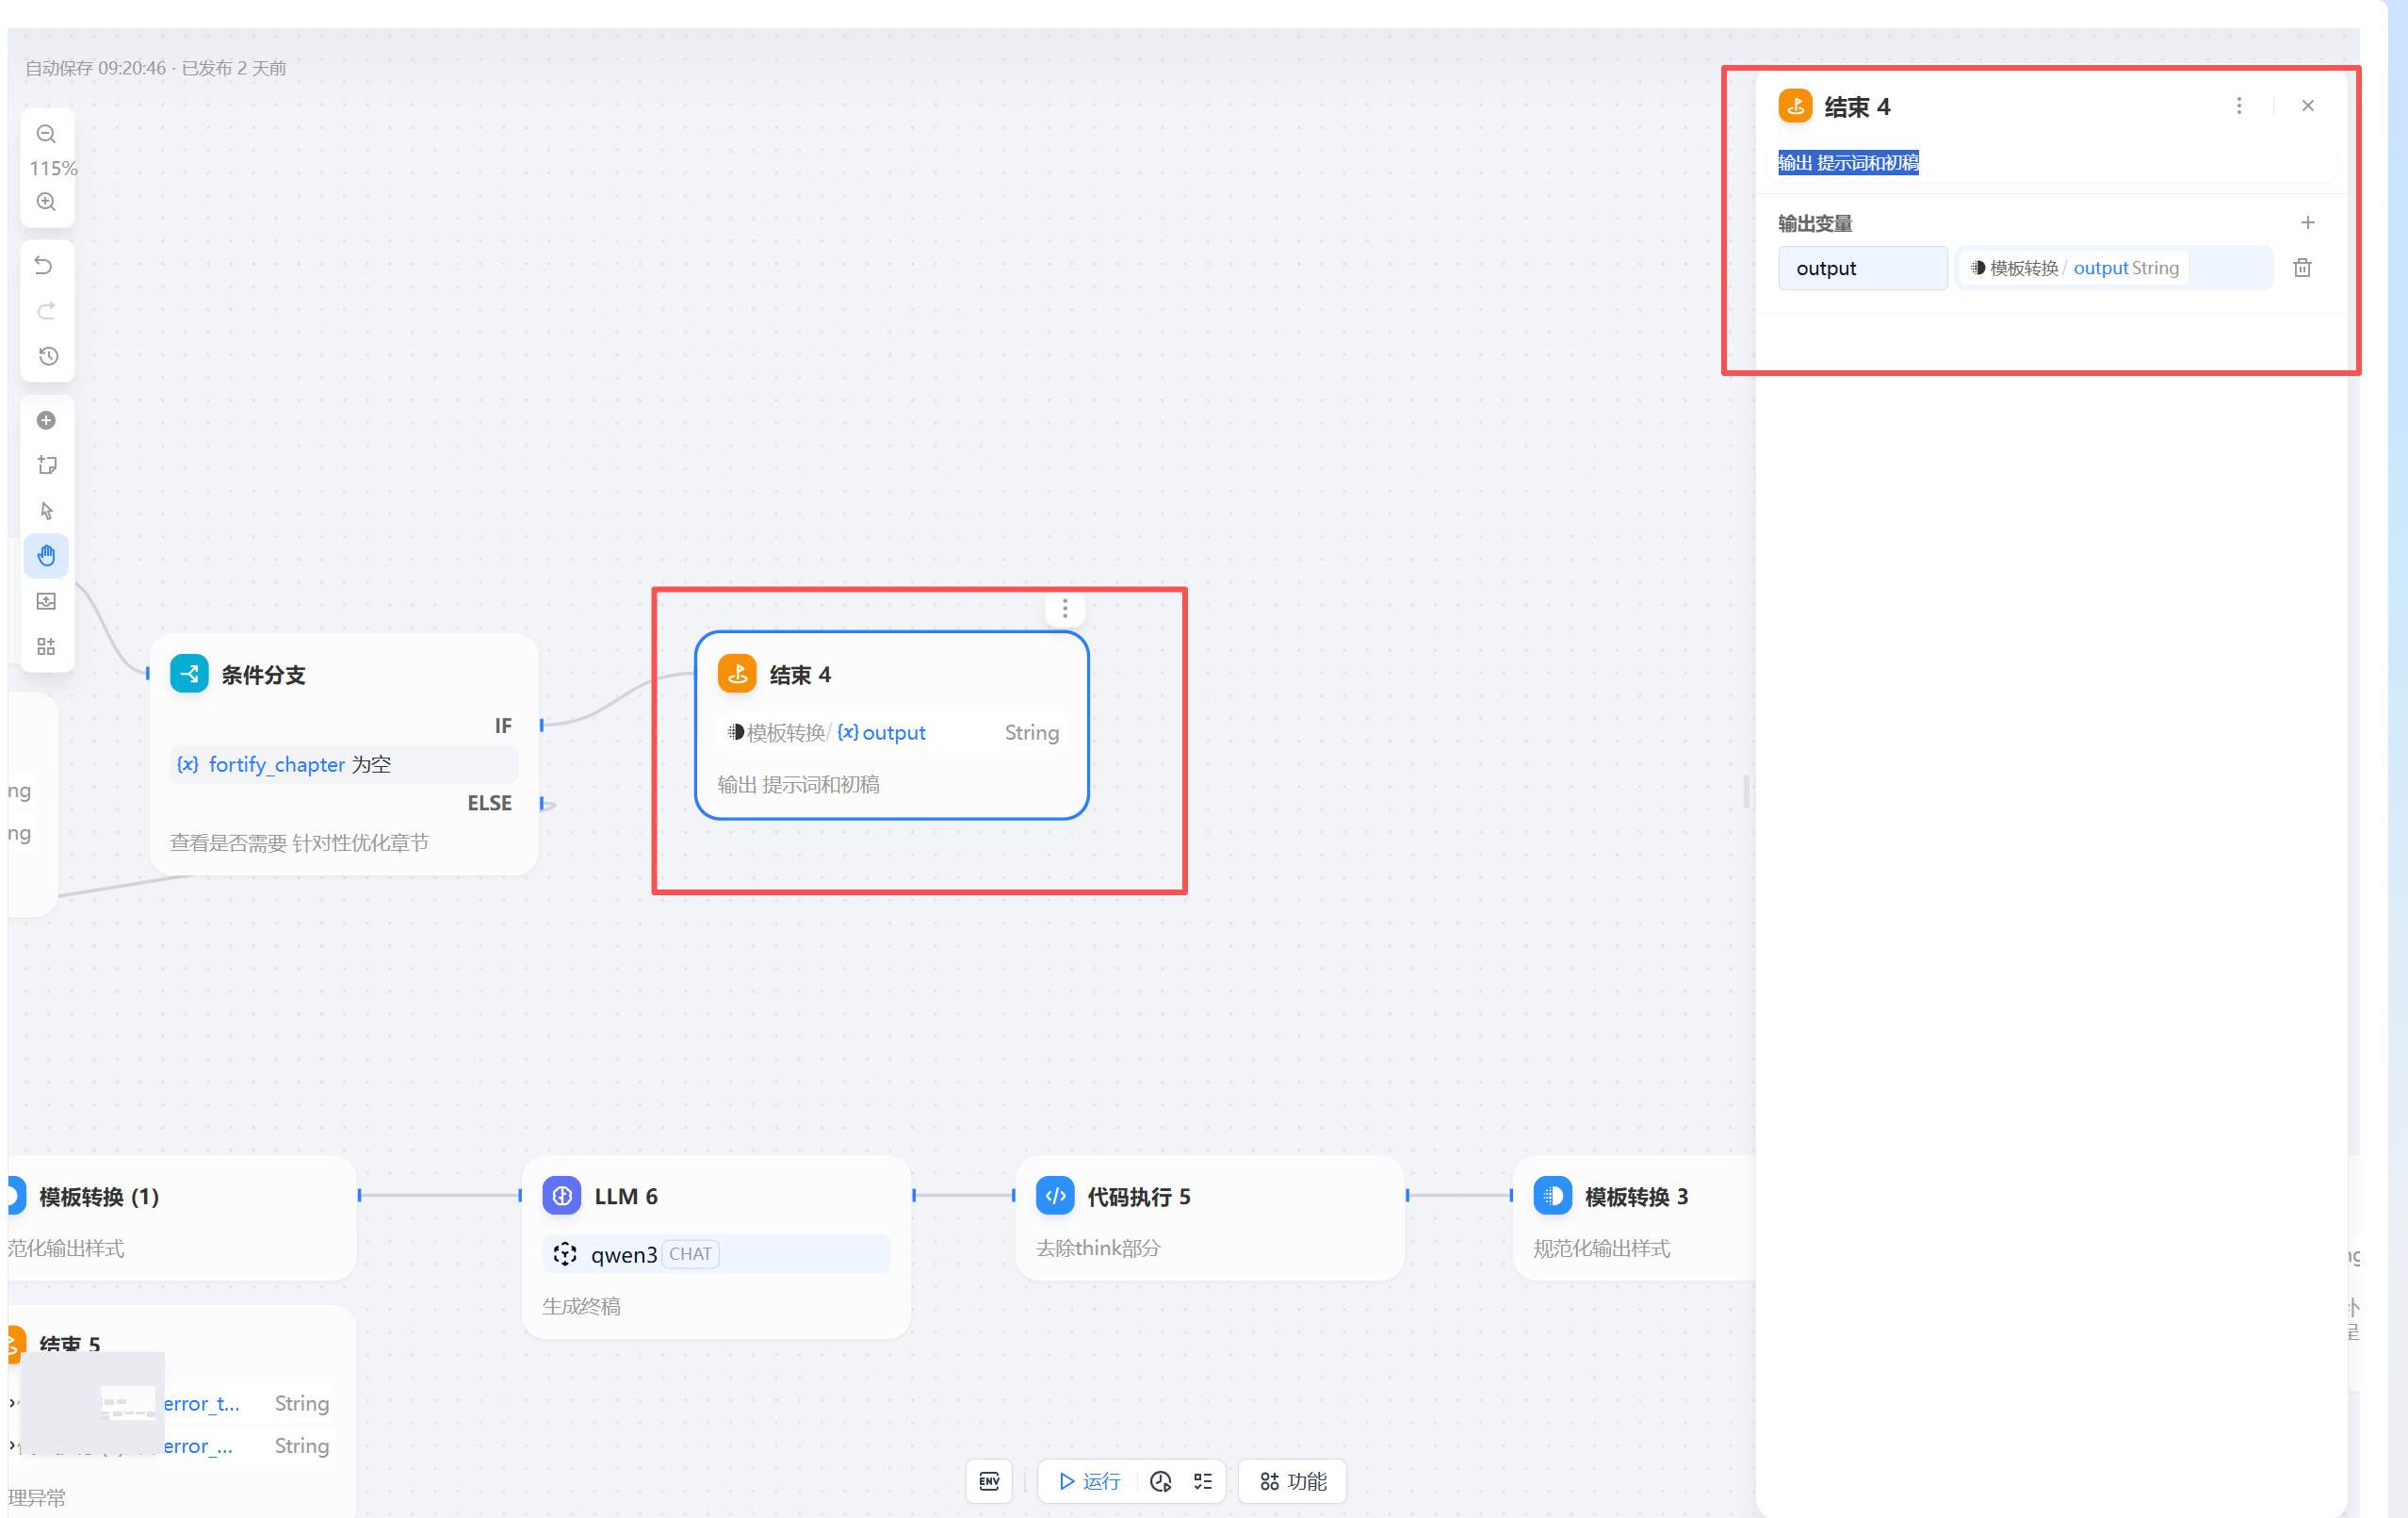Add a note with sticky-note icon
The image size is (2408, 1518).
click(46, 465)
